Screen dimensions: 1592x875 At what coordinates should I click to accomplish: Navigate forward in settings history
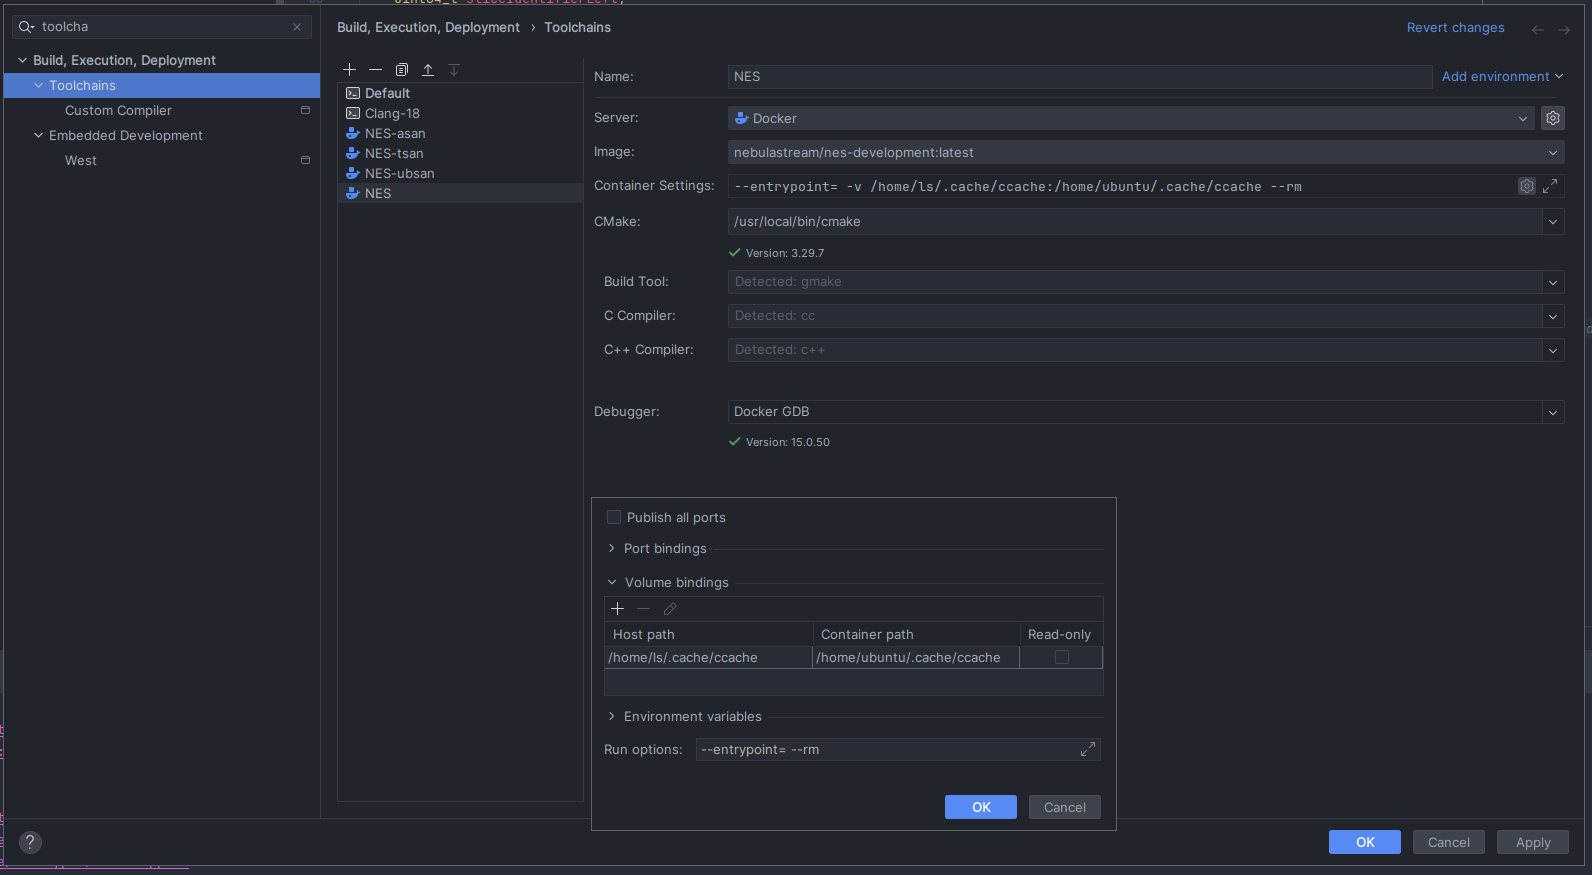click(x=1564, y=30)
